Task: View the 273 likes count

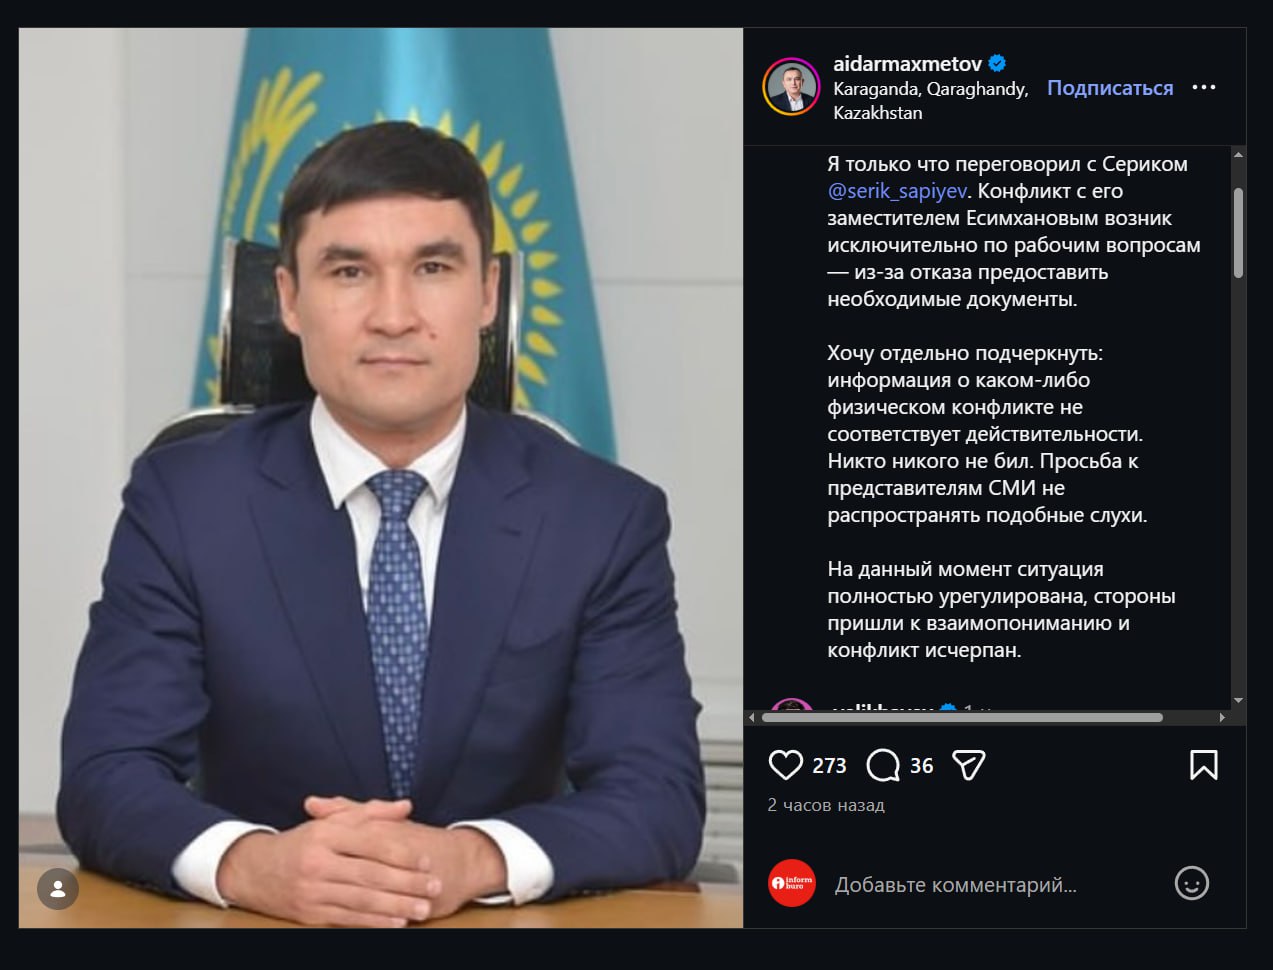Action: coord(829,766)
